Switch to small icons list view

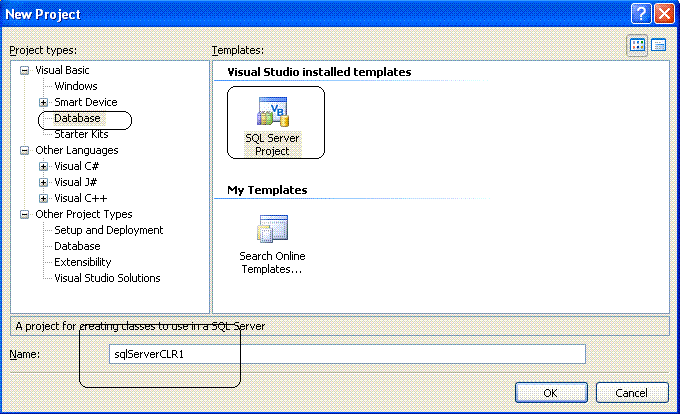pyautogui.click(x=658, y=45)
